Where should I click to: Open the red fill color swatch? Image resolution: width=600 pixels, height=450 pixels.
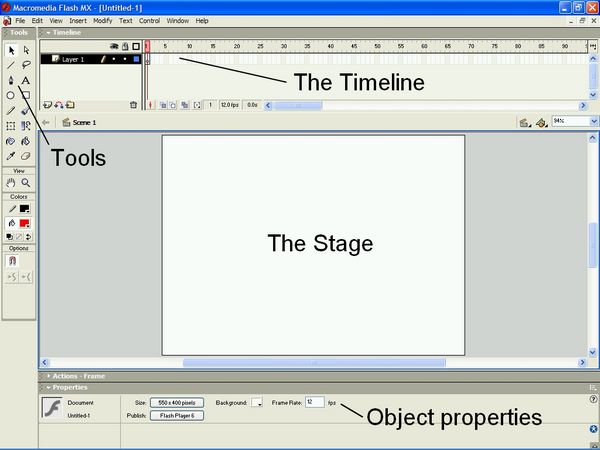click(26, 223)
